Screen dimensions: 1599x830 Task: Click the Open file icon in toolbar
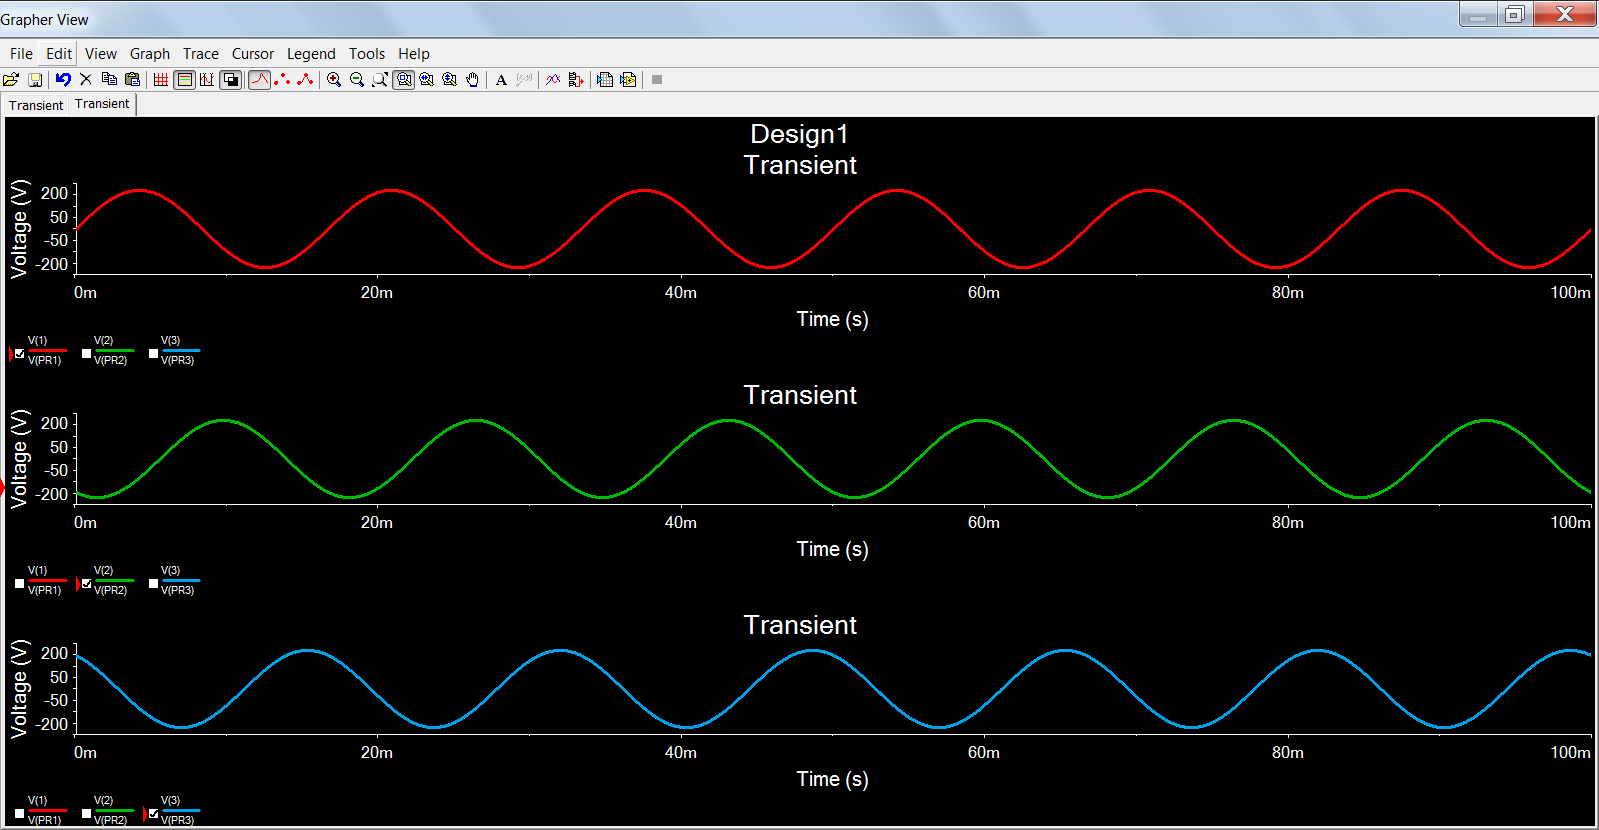click(x=11, y=80)
